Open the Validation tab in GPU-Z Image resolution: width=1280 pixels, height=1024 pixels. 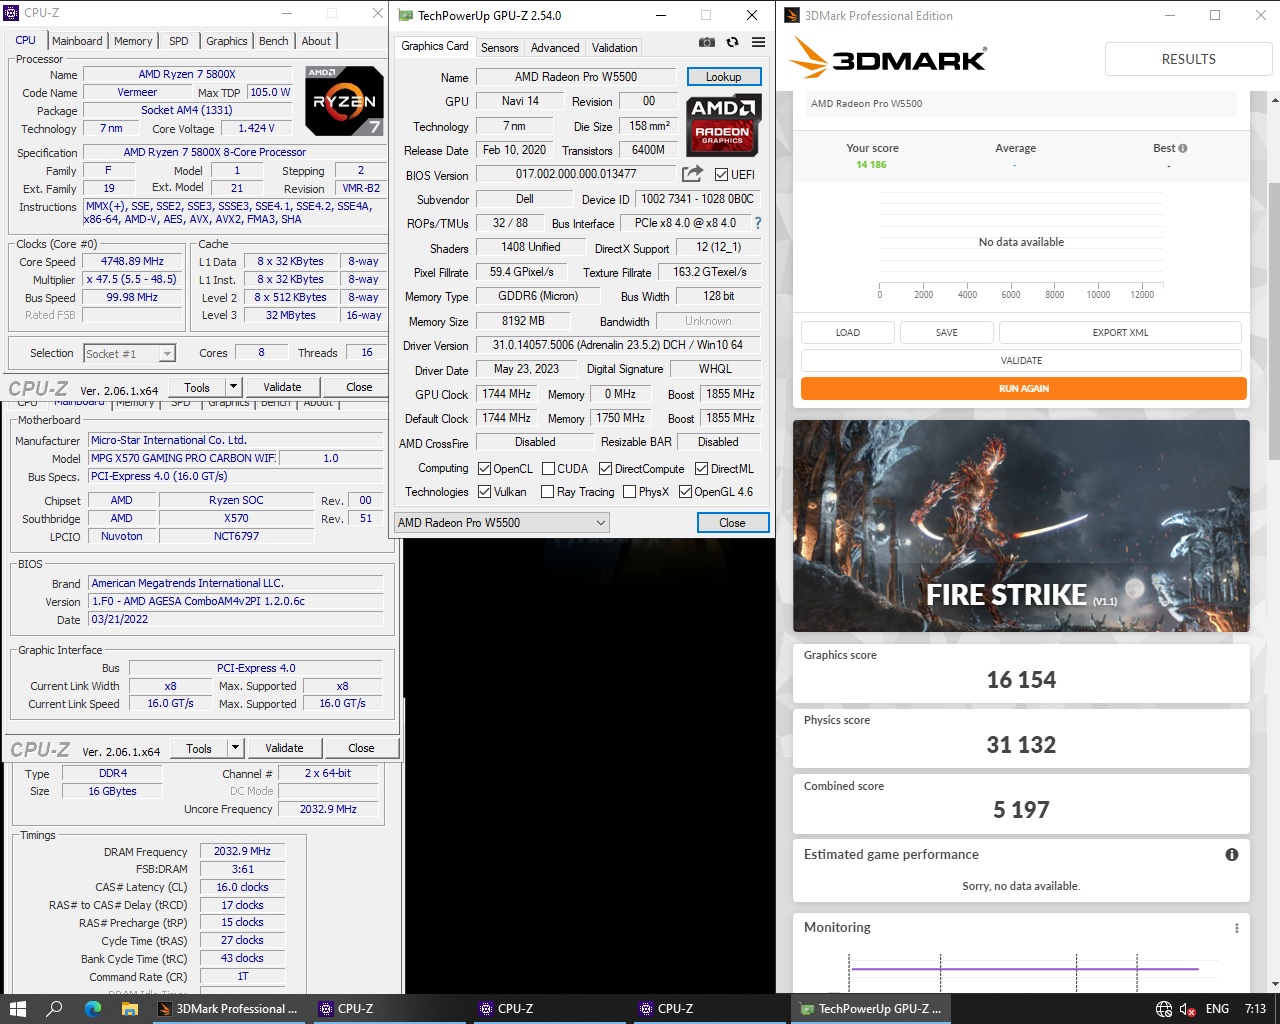point(614,48)
